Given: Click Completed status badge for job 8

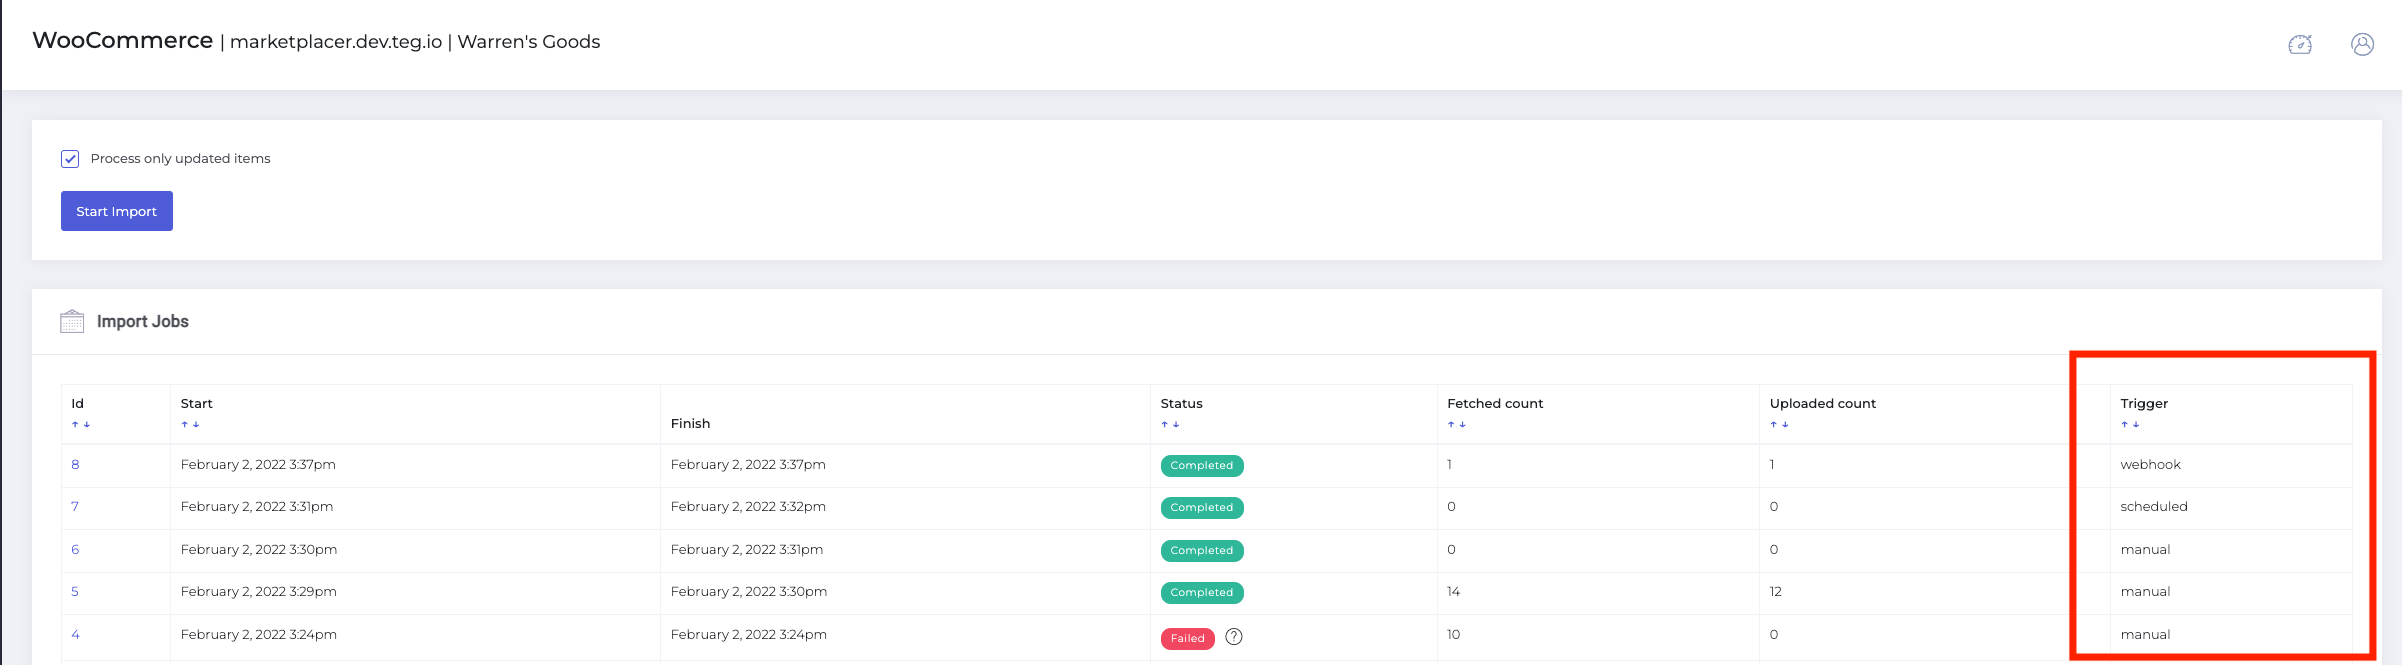Looking at the screenshot, I should tap(1202, 466).
